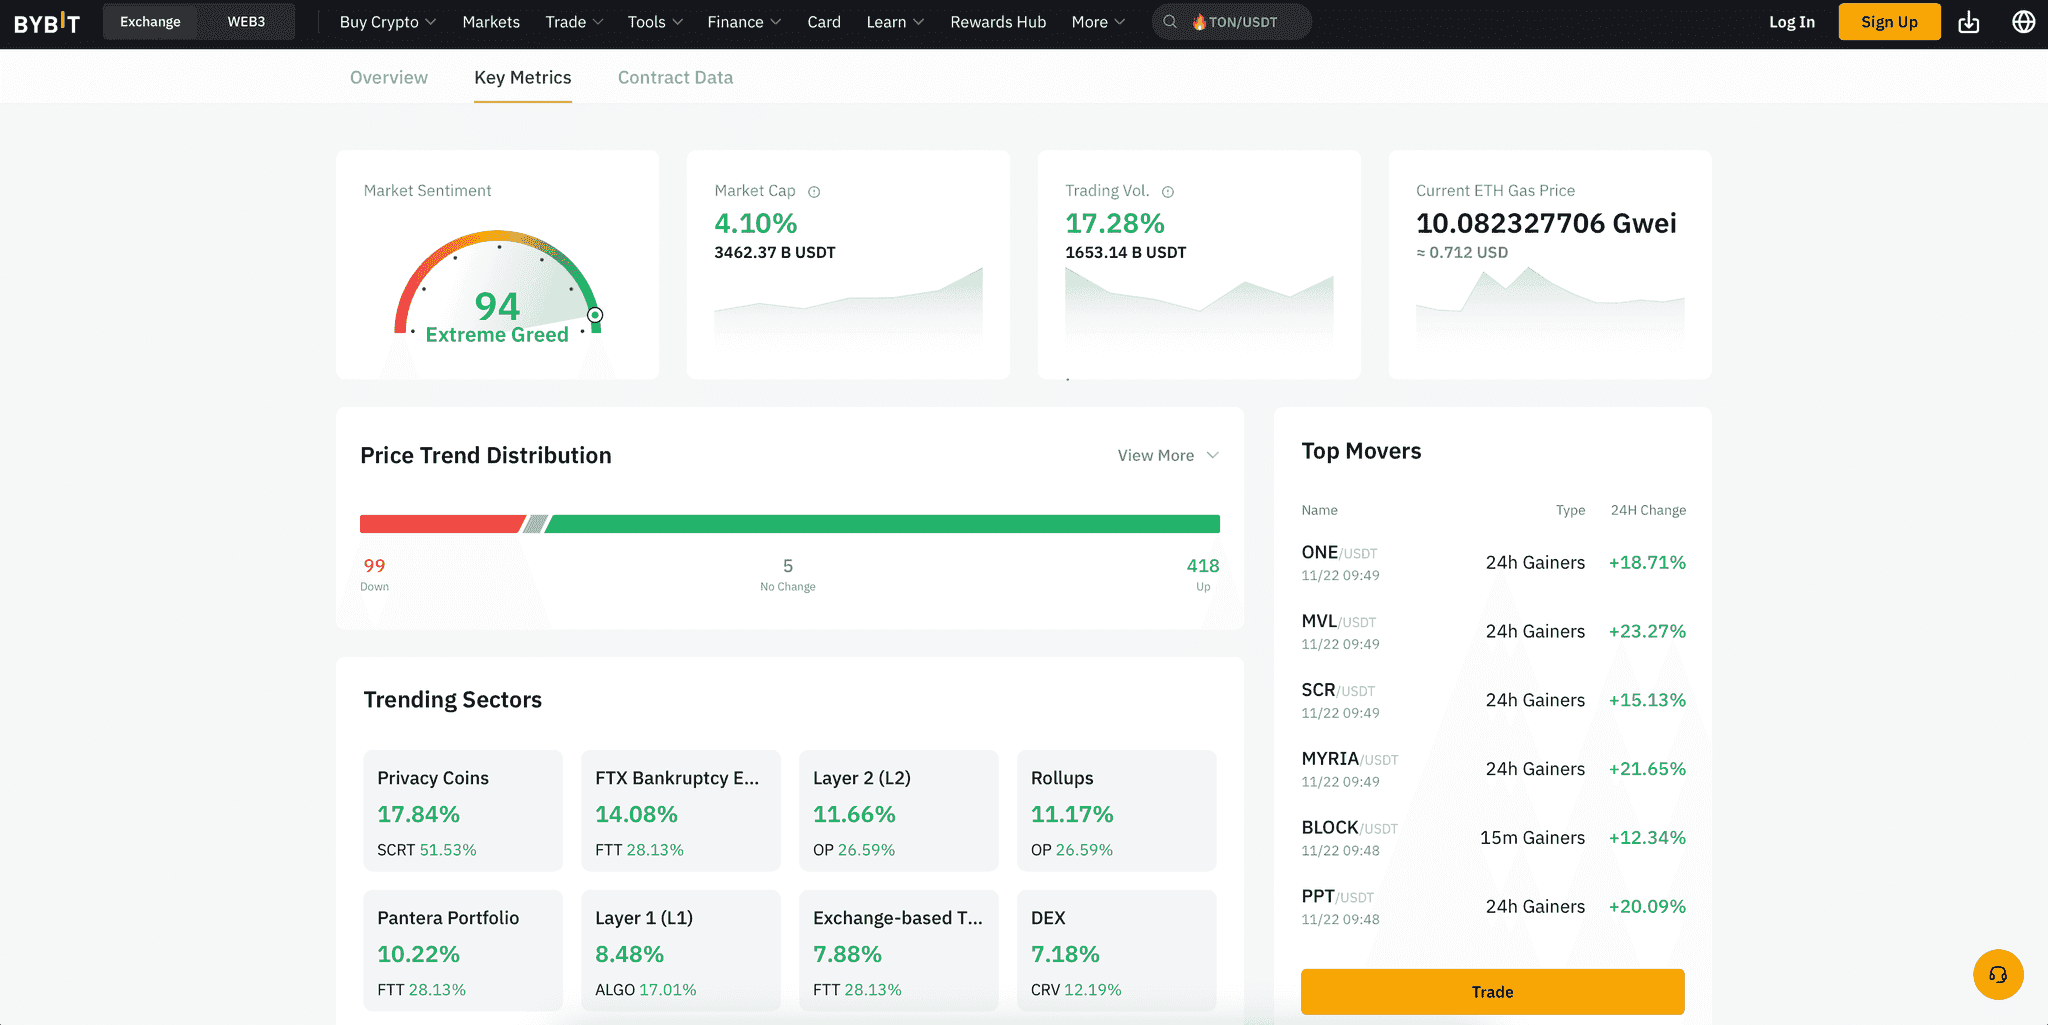Switch to the Contract Data tab
This screenshot has width=2048, height=1025.
pyautogui.click(x=675, y=78)
